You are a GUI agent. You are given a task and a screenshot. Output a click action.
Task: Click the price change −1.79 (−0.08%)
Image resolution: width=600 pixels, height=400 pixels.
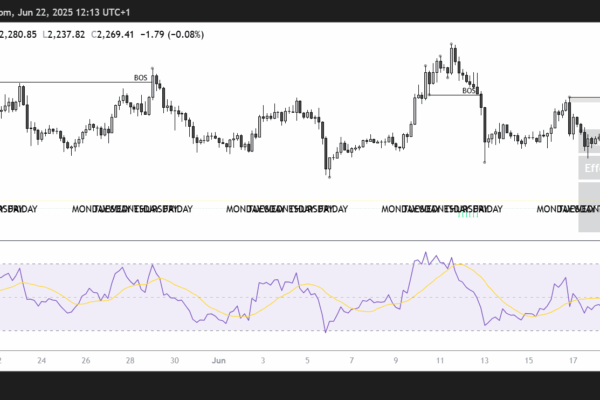(x=172, y=34)
